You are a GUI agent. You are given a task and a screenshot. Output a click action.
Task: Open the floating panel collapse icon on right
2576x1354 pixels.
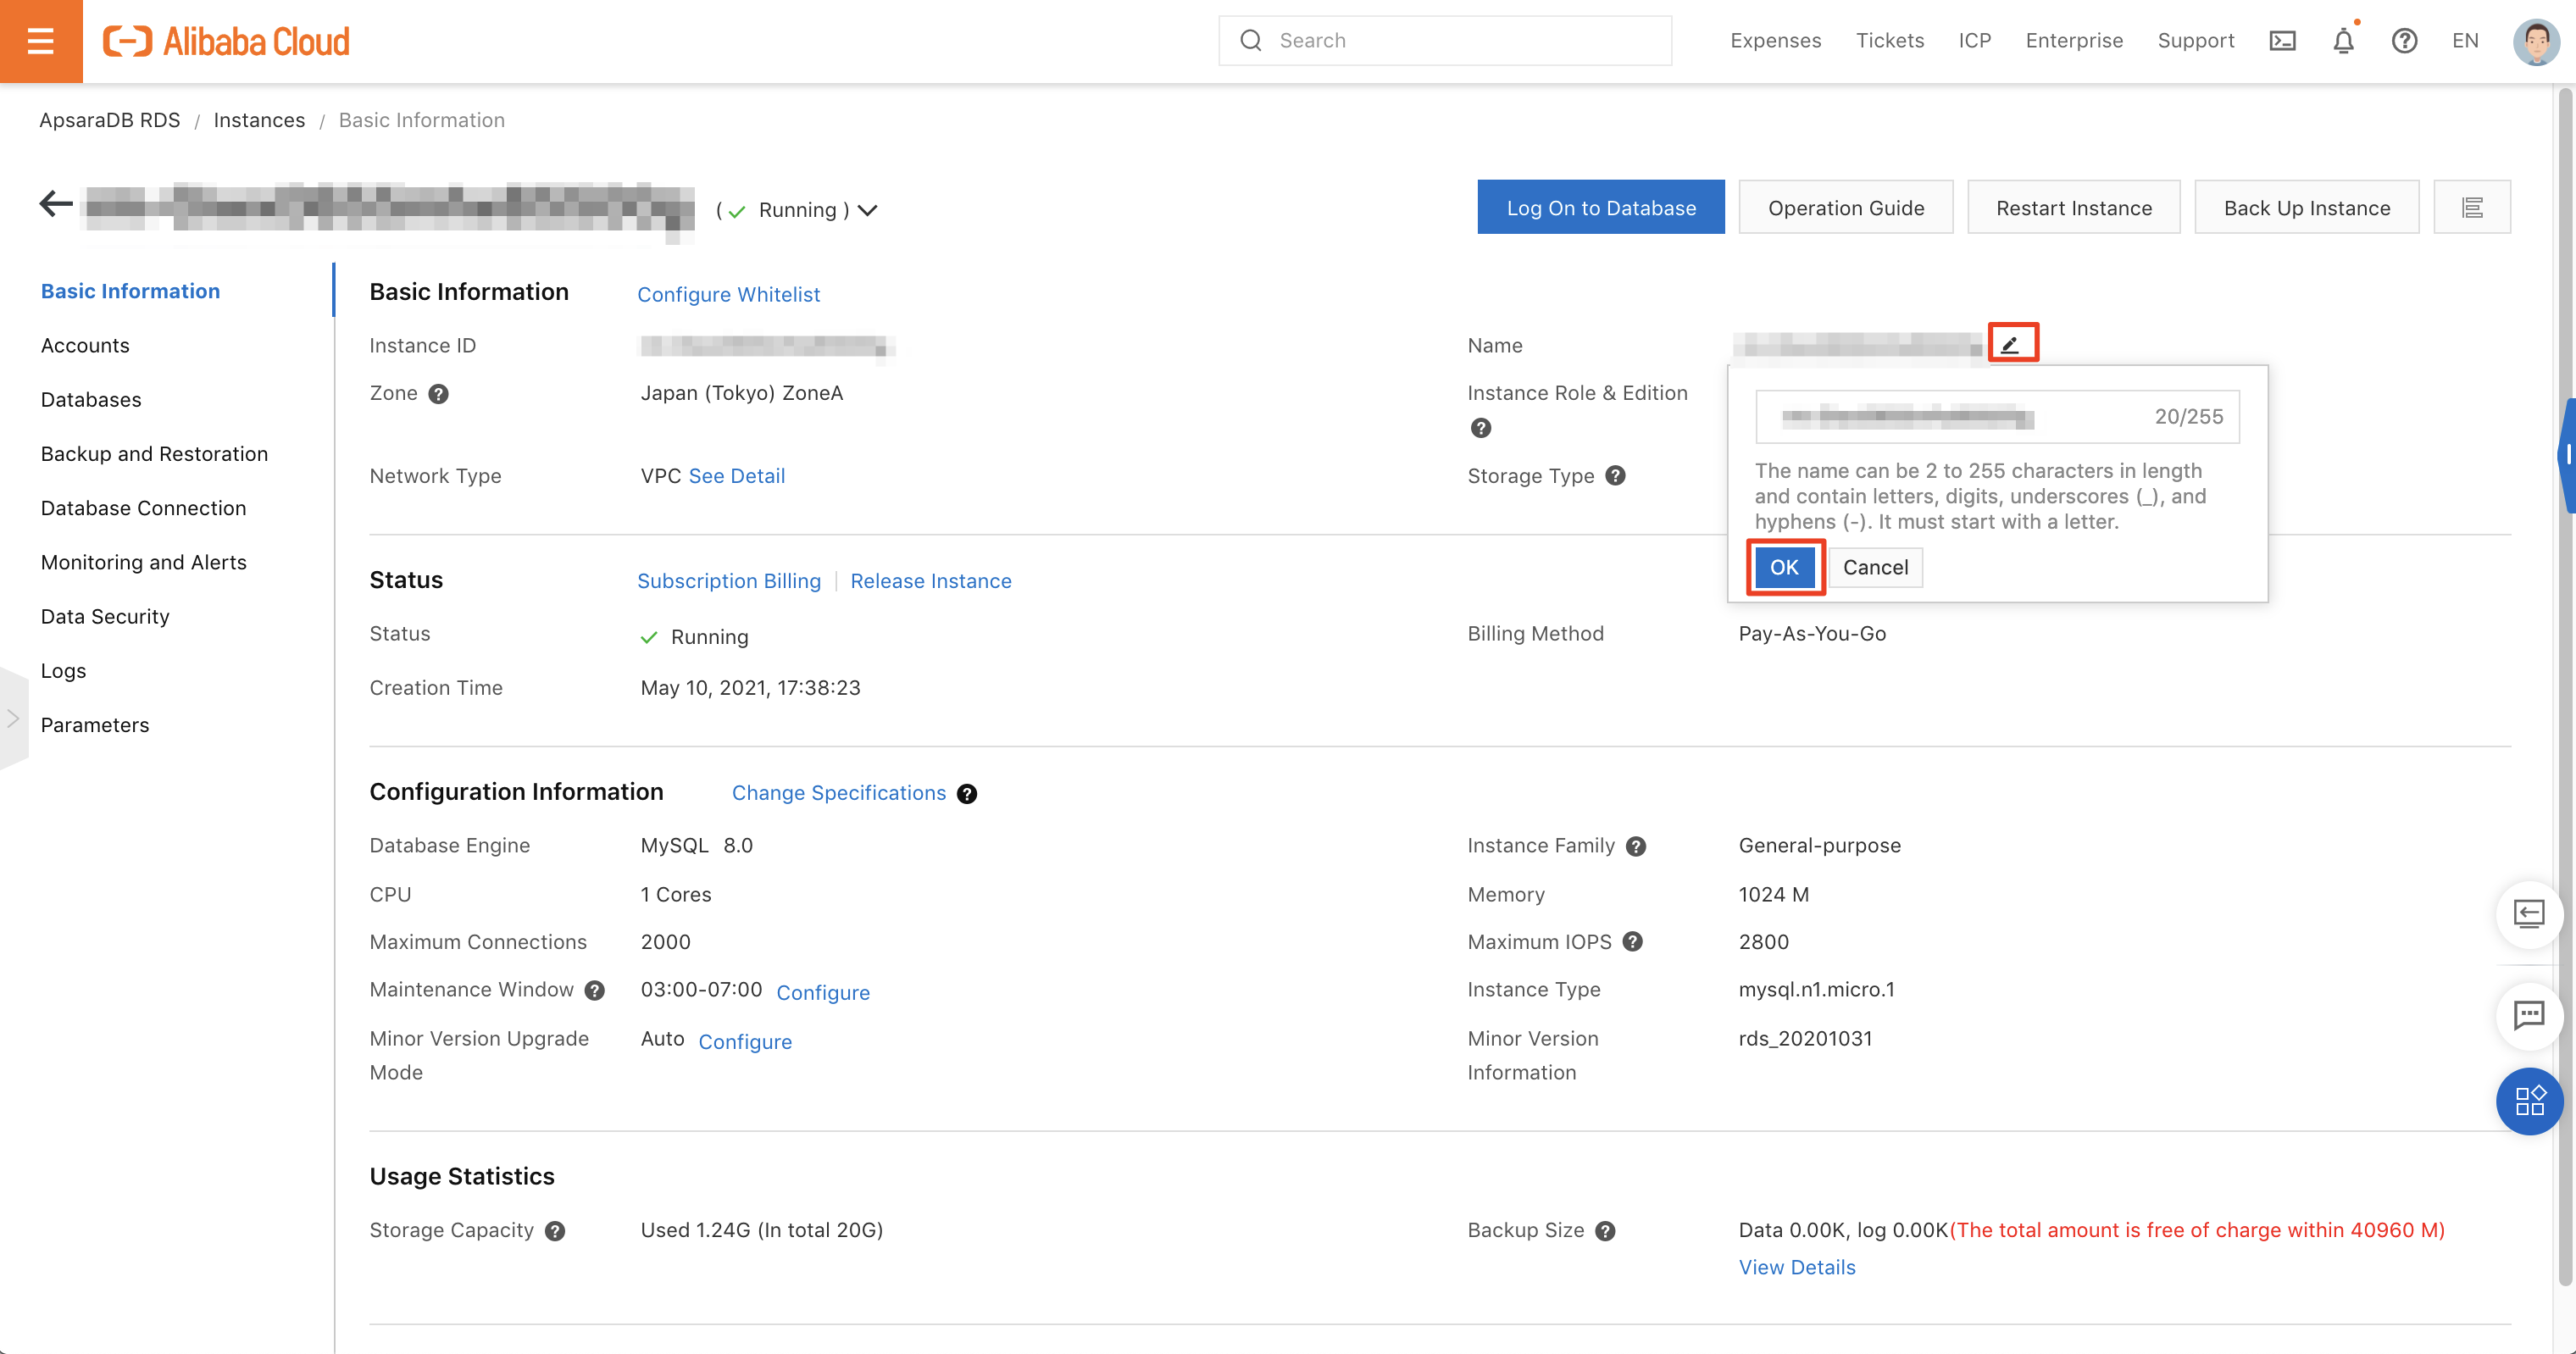2529,913
